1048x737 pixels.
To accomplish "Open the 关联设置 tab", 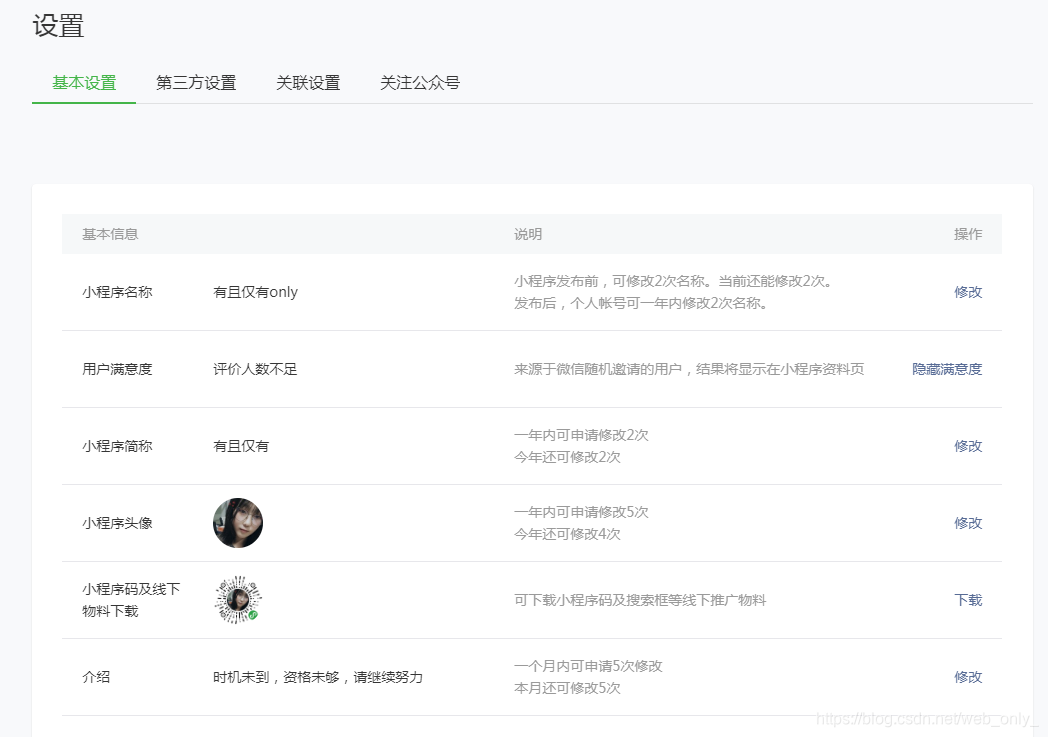I will pos(307,83).
